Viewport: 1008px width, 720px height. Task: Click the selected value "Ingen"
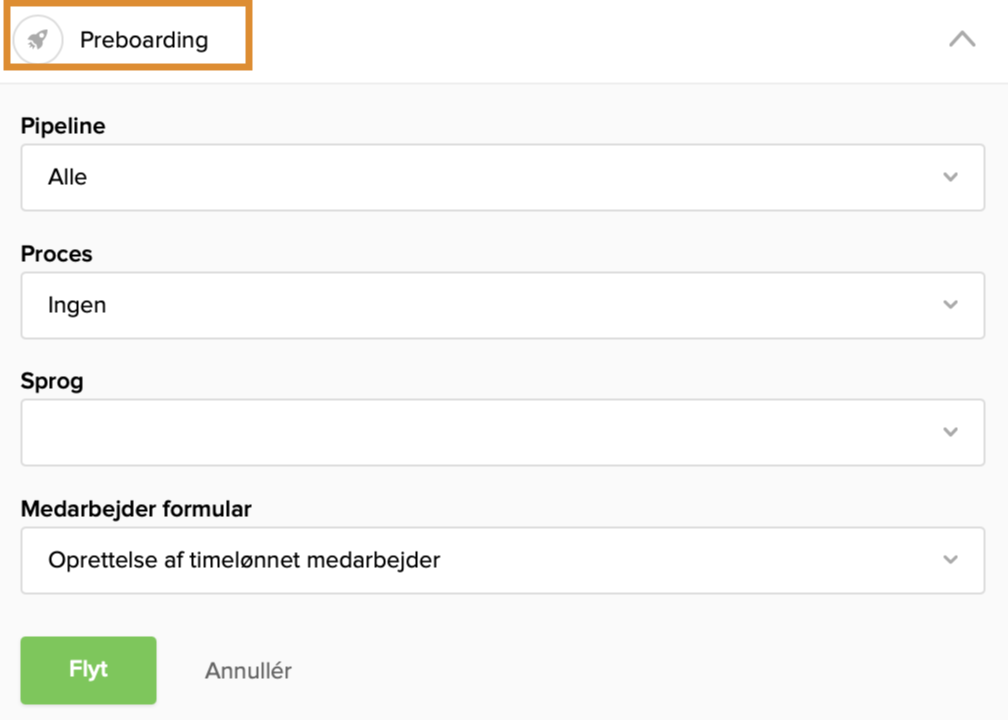click(x=77, y=305)
